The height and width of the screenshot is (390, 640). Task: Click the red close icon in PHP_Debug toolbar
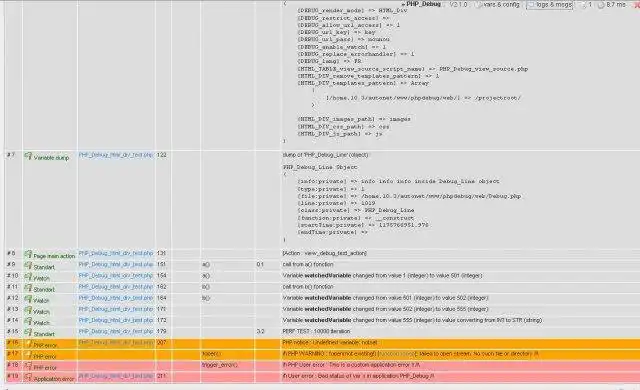(638, 5)
